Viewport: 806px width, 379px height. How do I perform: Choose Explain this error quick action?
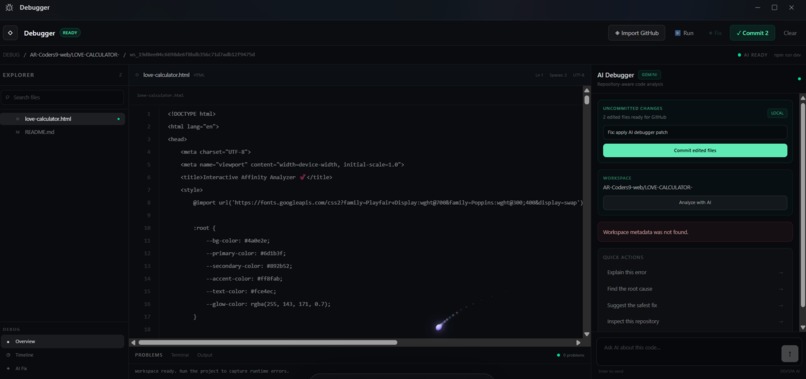pyautogui.click(x=695, y=273)
